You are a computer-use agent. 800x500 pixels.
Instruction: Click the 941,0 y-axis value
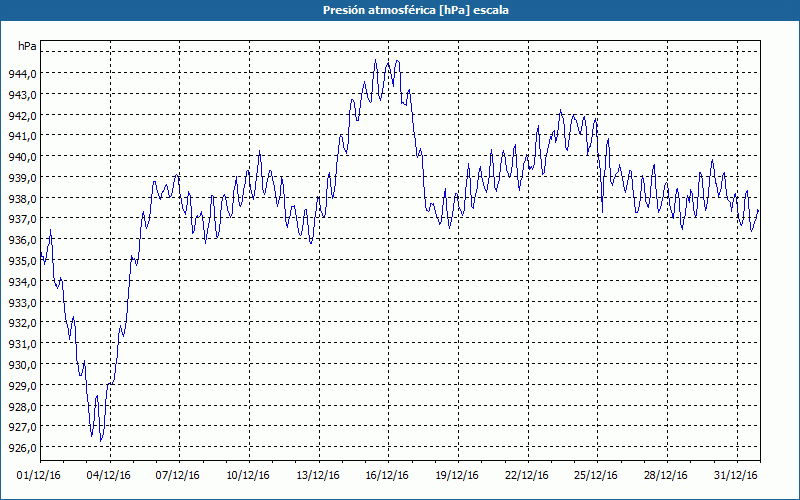pos(22,136)
